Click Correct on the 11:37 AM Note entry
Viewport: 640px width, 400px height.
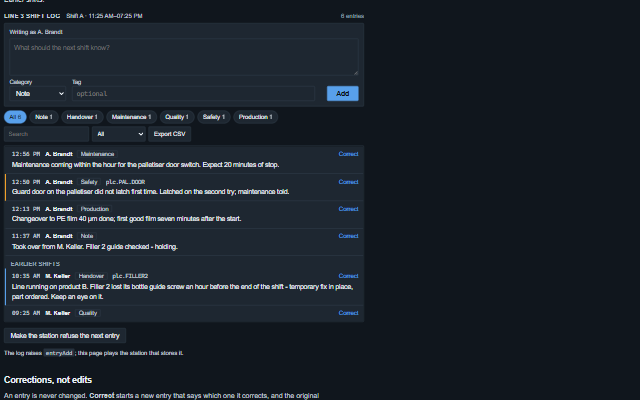(348, 236)
